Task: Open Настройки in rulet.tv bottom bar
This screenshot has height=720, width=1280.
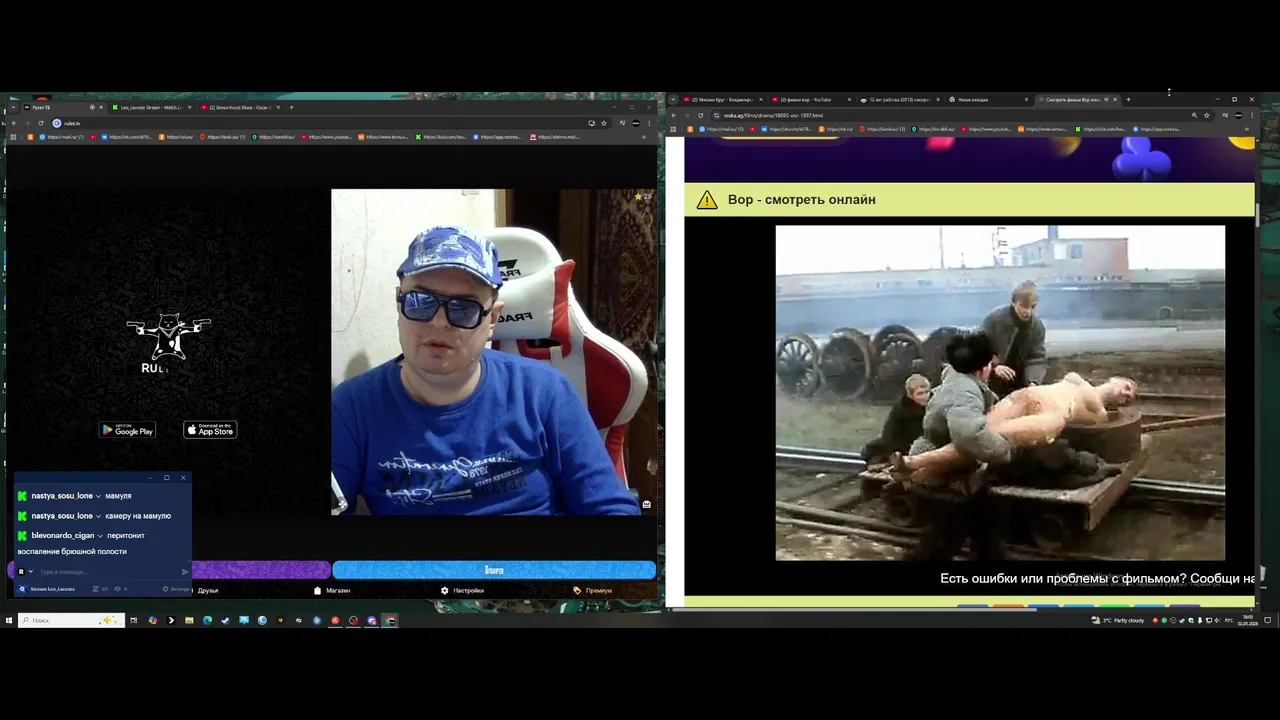Action: [462, 590]
